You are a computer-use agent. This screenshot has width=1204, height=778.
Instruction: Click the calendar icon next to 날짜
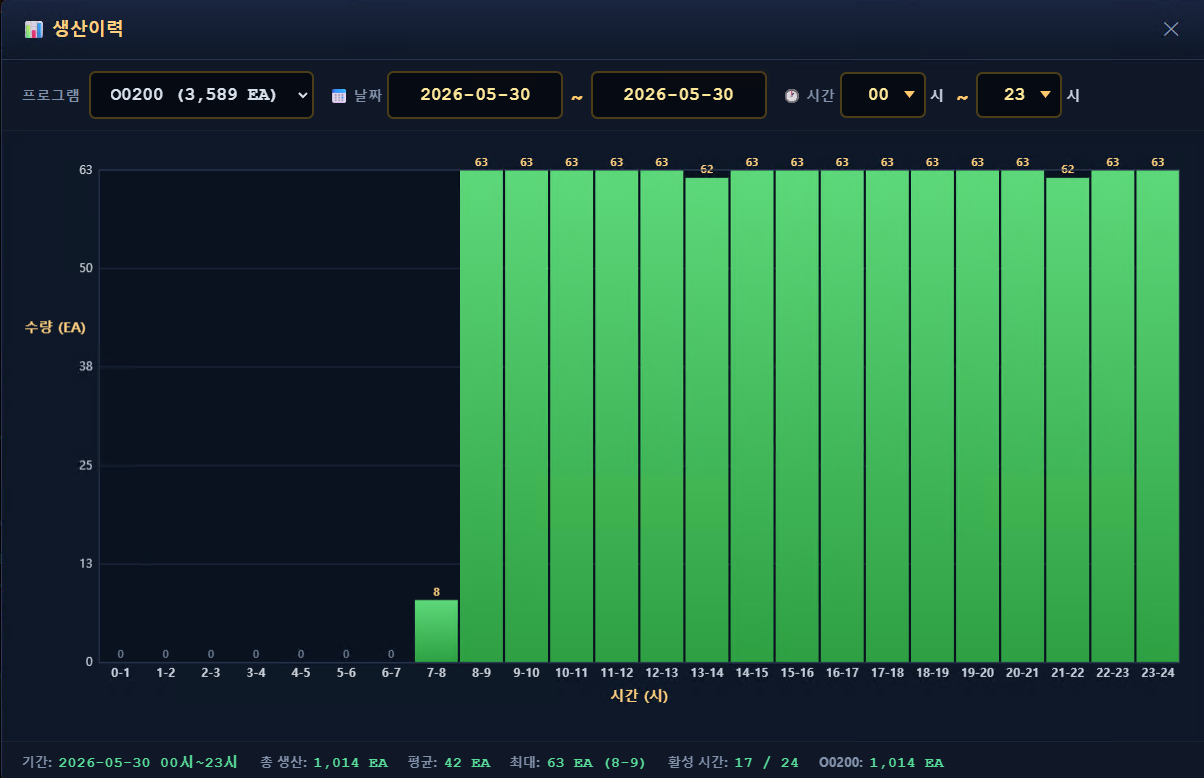pos(339,96)
